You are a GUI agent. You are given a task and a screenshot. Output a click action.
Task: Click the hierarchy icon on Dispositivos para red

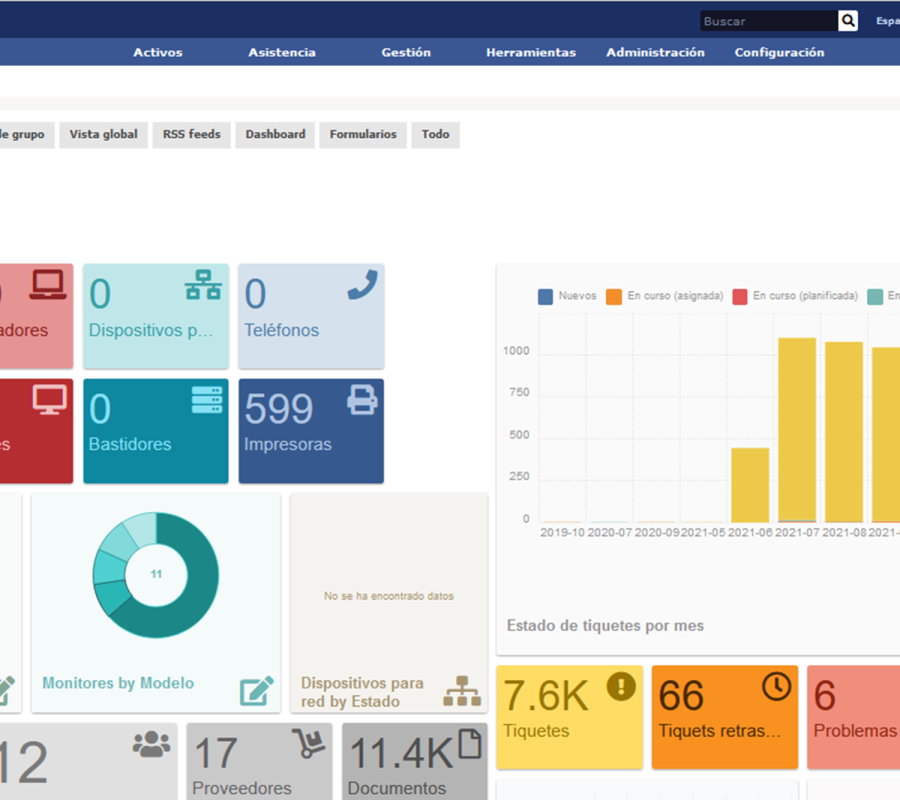pos(462,691)
